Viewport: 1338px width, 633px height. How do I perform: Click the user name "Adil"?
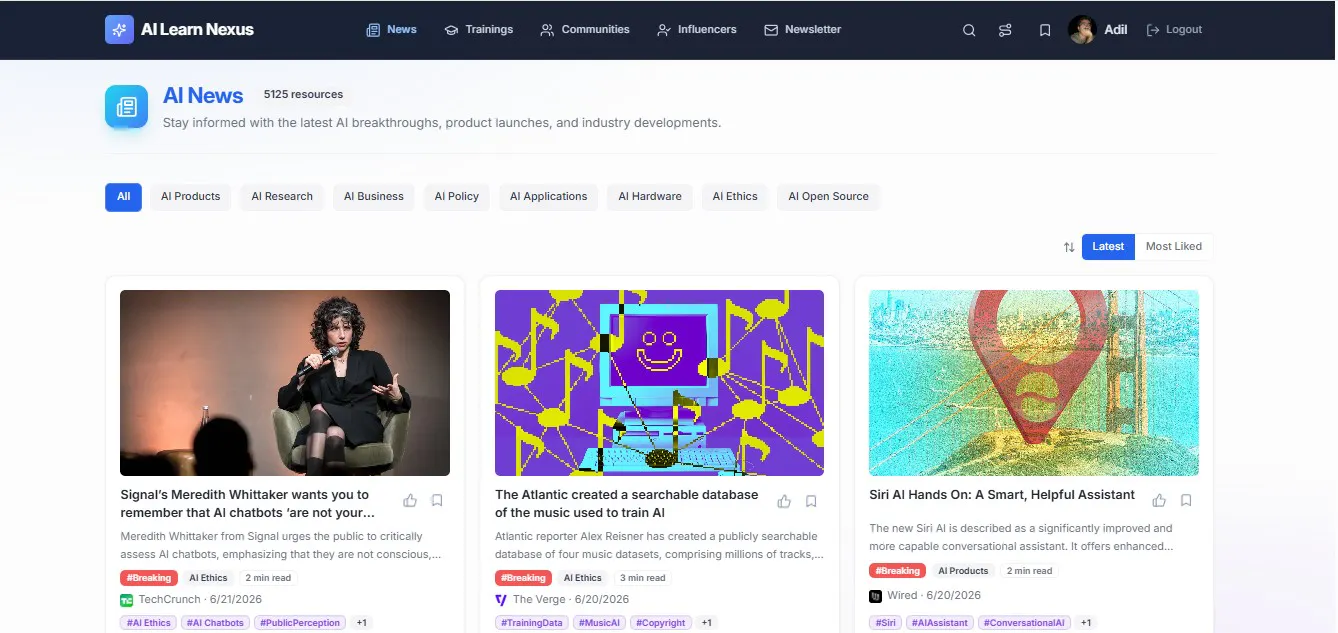click(x=1116, y=30)
